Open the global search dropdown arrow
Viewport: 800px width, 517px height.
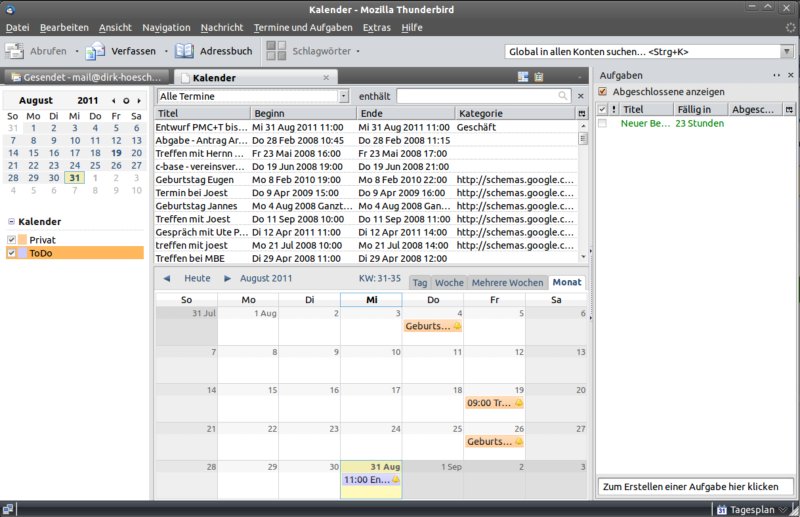coord(787,52)
